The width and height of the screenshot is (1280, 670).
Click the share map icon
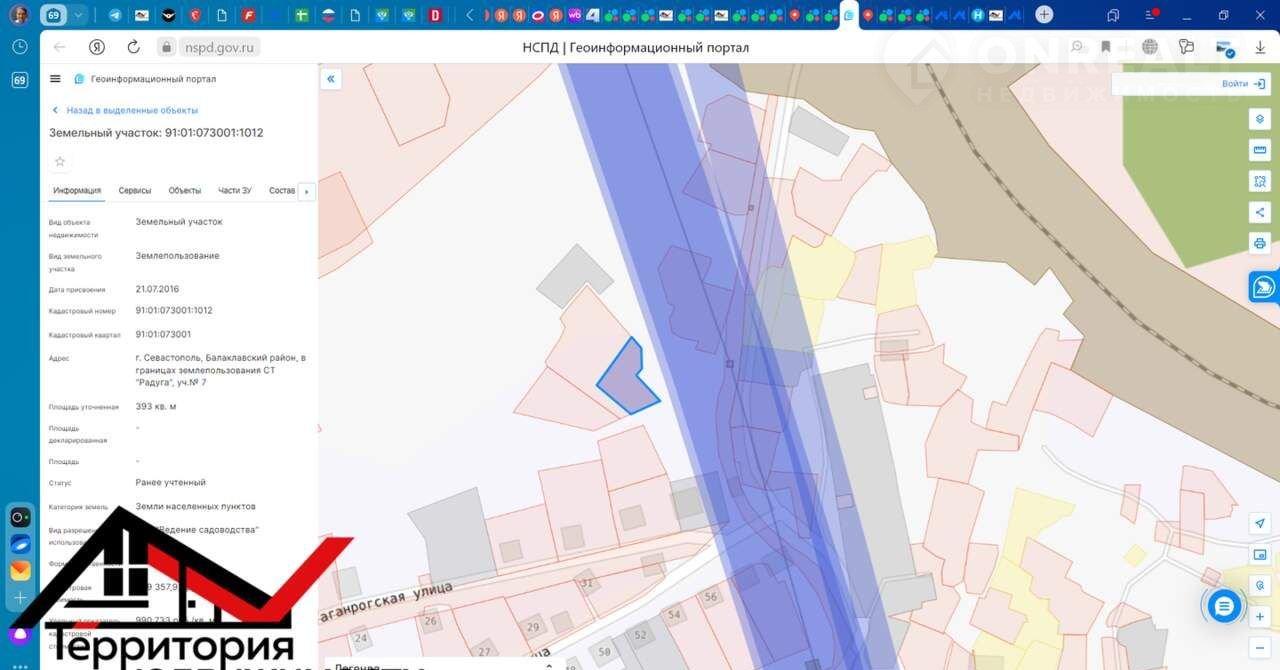tap(1259, 212)
